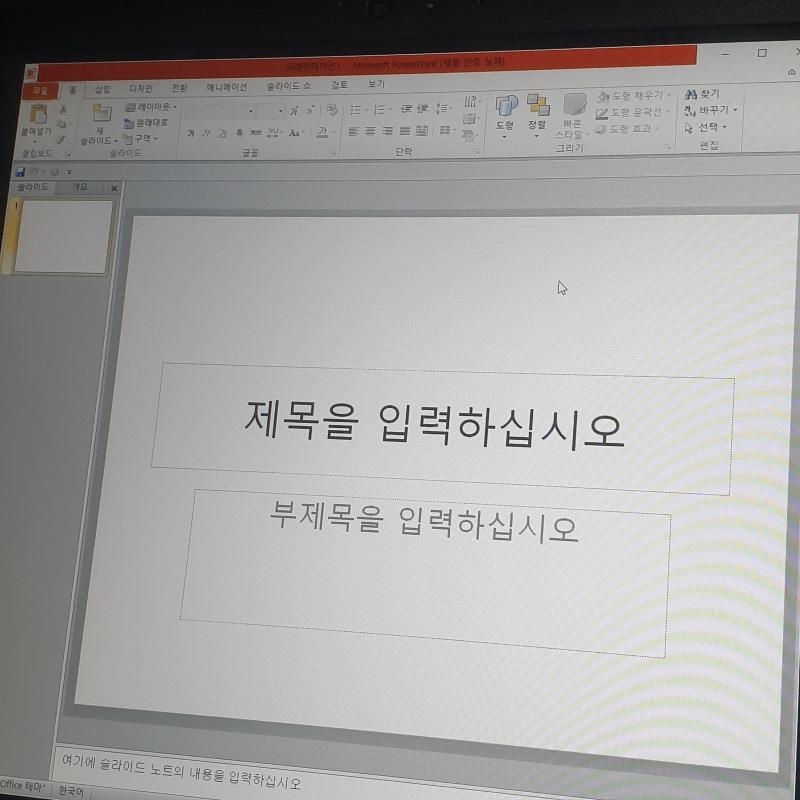Select slide 1 thumbnail

coord(63,237)
